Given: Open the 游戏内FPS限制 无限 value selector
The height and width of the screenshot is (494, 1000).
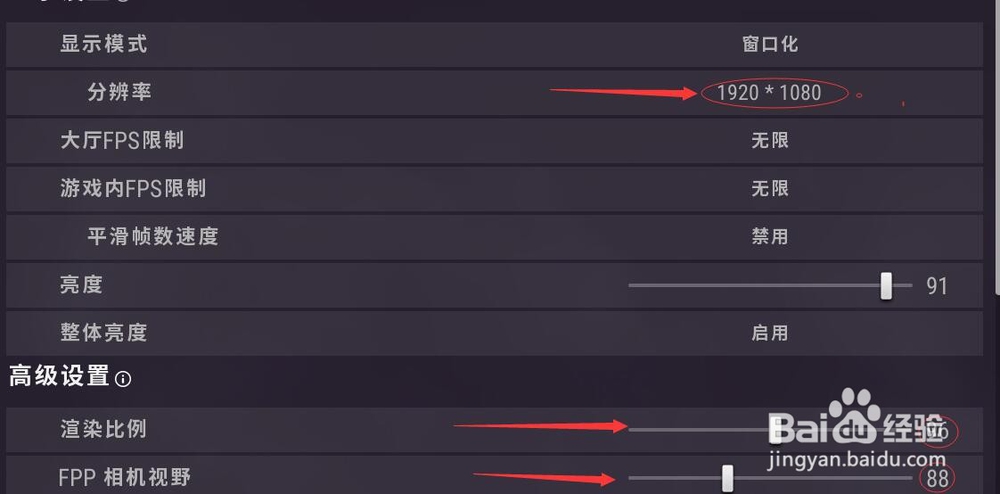Looking at the screenshot, I should (x=769, y=189).
